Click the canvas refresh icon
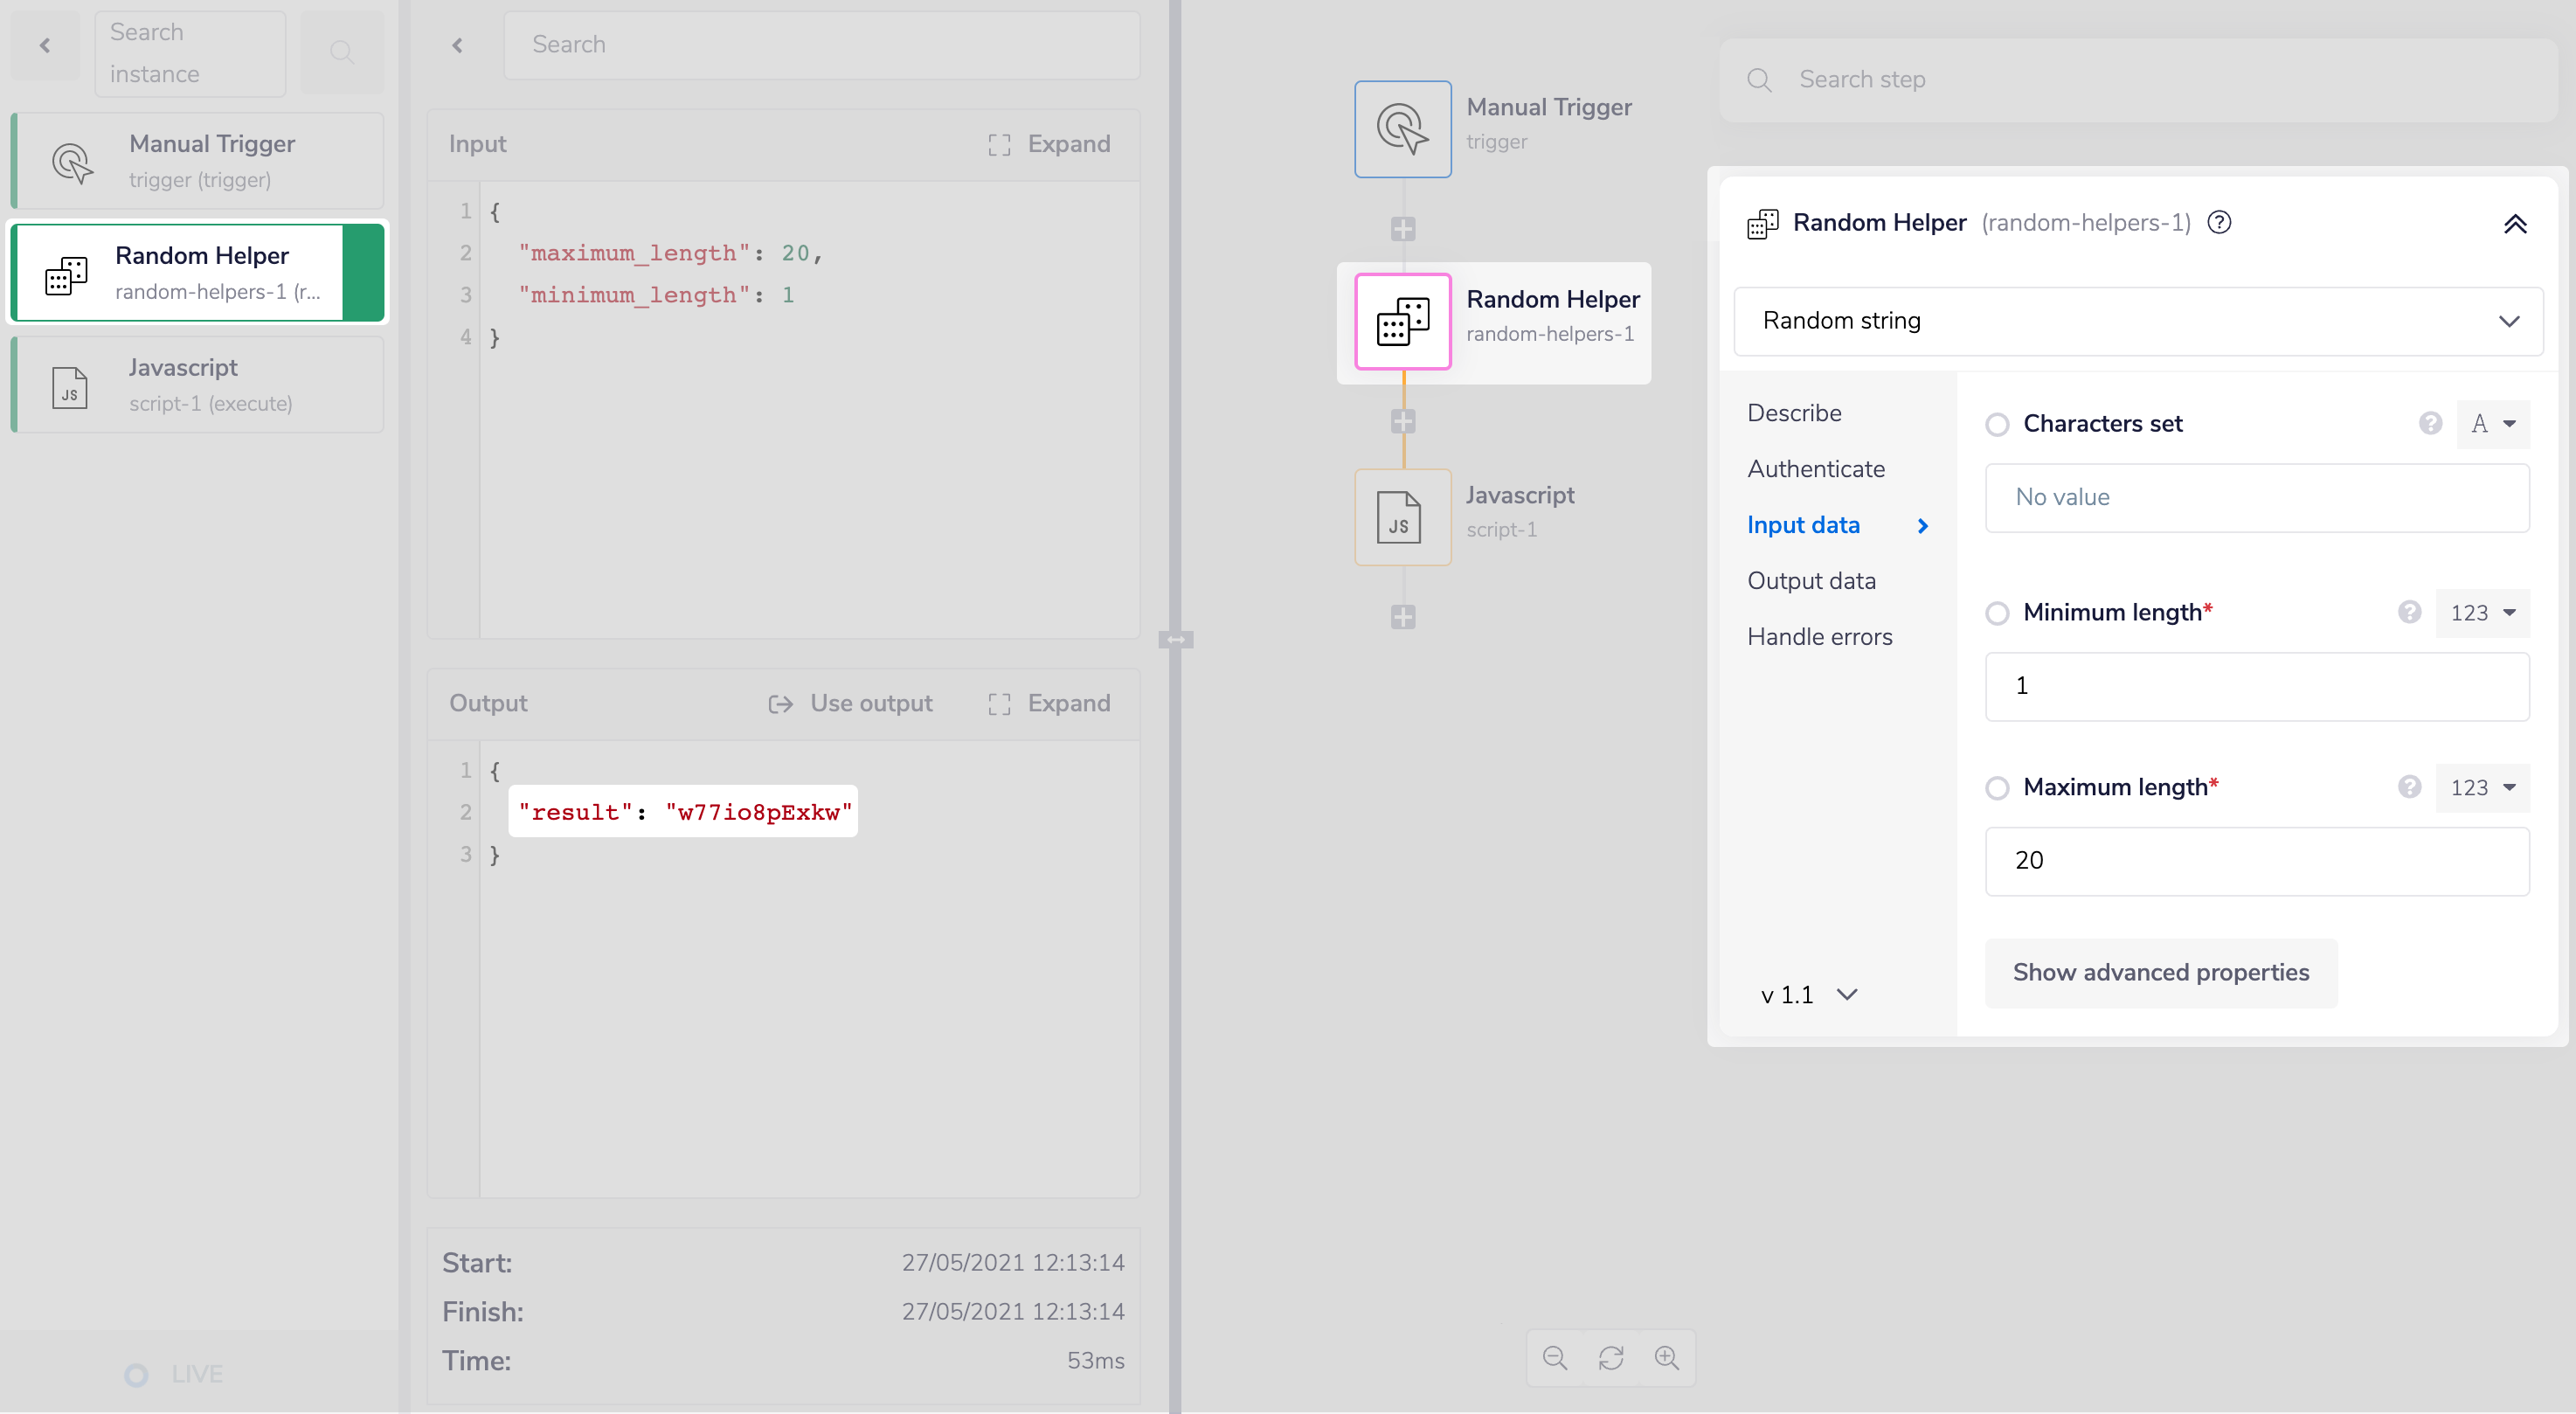 [x=1611, y=1357]
